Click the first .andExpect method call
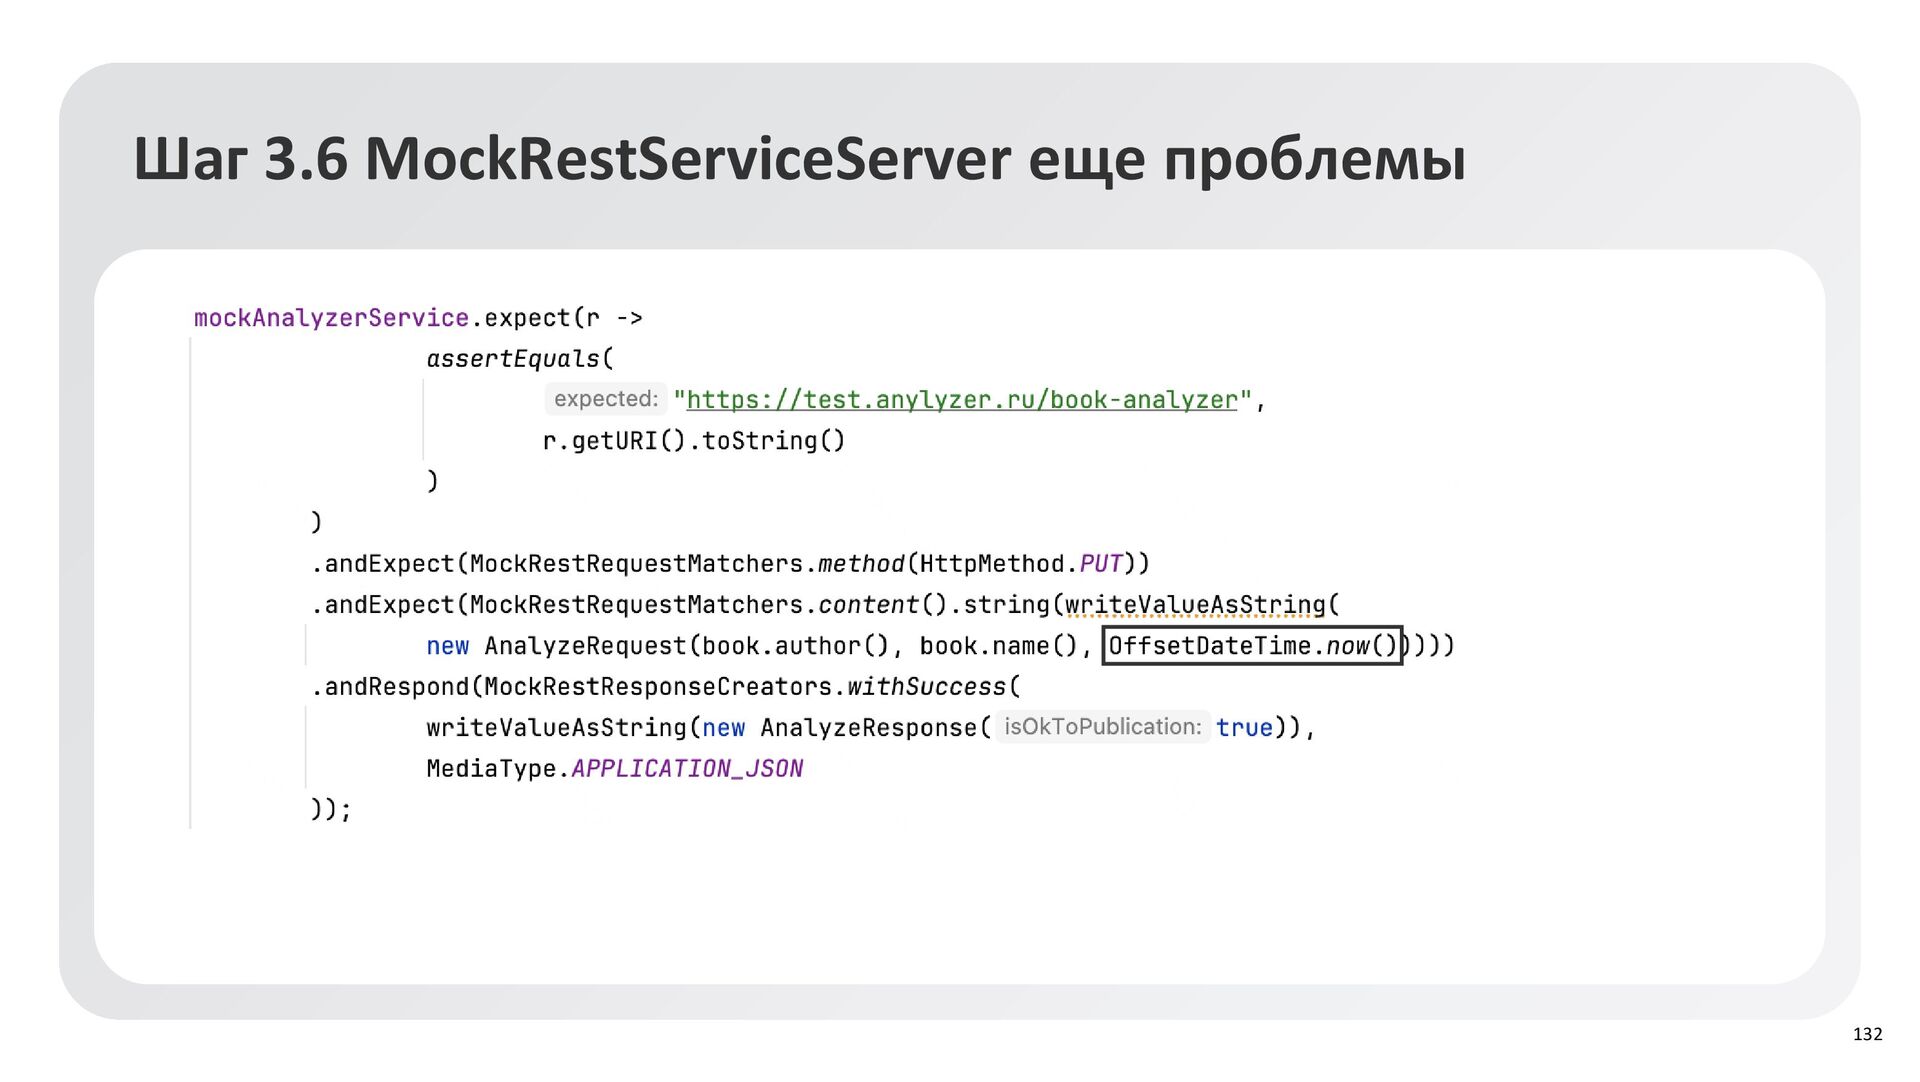This screenshot has width=1920, height=1082. (x=383, y=564)
